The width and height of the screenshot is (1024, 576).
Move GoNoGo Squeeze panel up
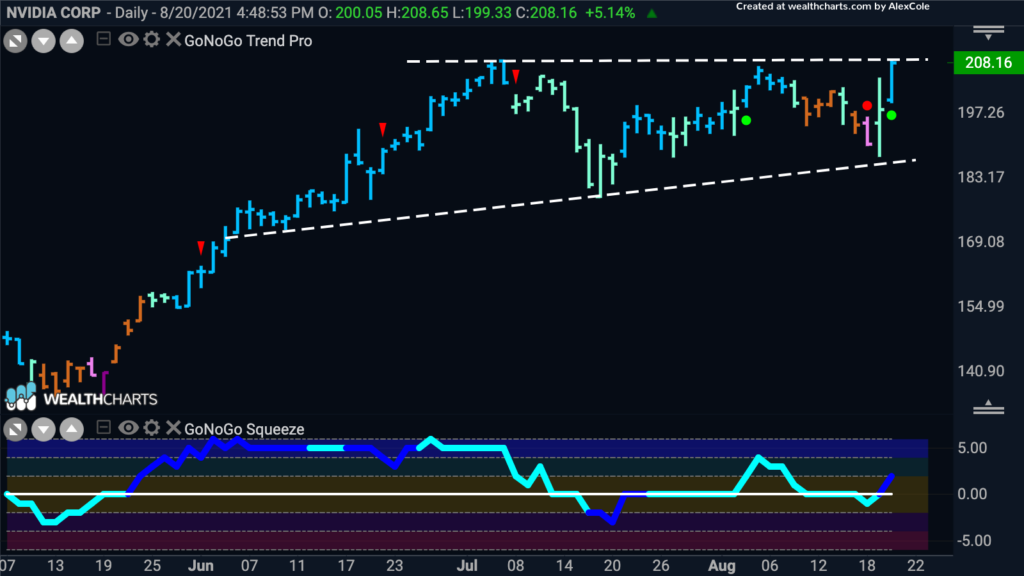point(72,430)
